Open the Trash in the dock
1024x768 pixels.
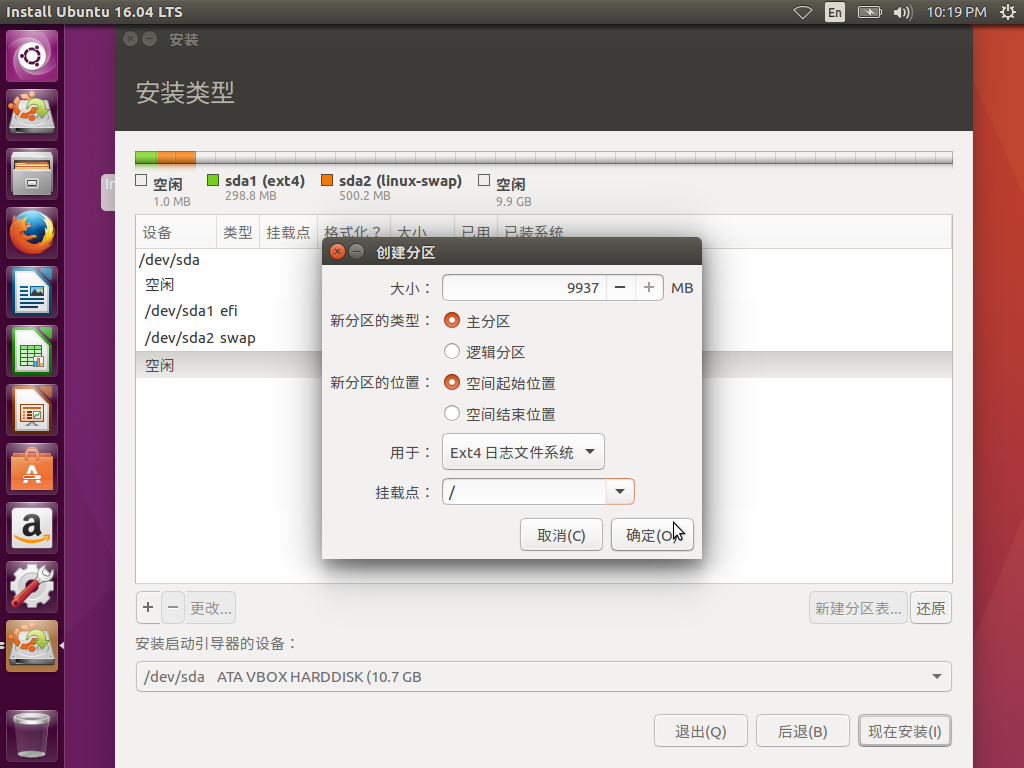point(32,735)
